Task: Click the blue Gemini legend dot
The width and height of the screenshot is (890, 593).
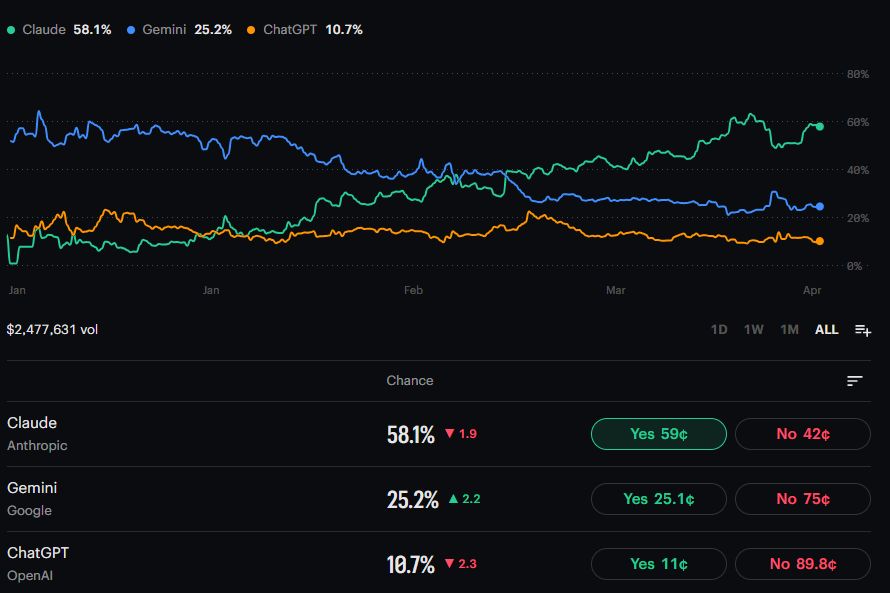Action: 131,30
